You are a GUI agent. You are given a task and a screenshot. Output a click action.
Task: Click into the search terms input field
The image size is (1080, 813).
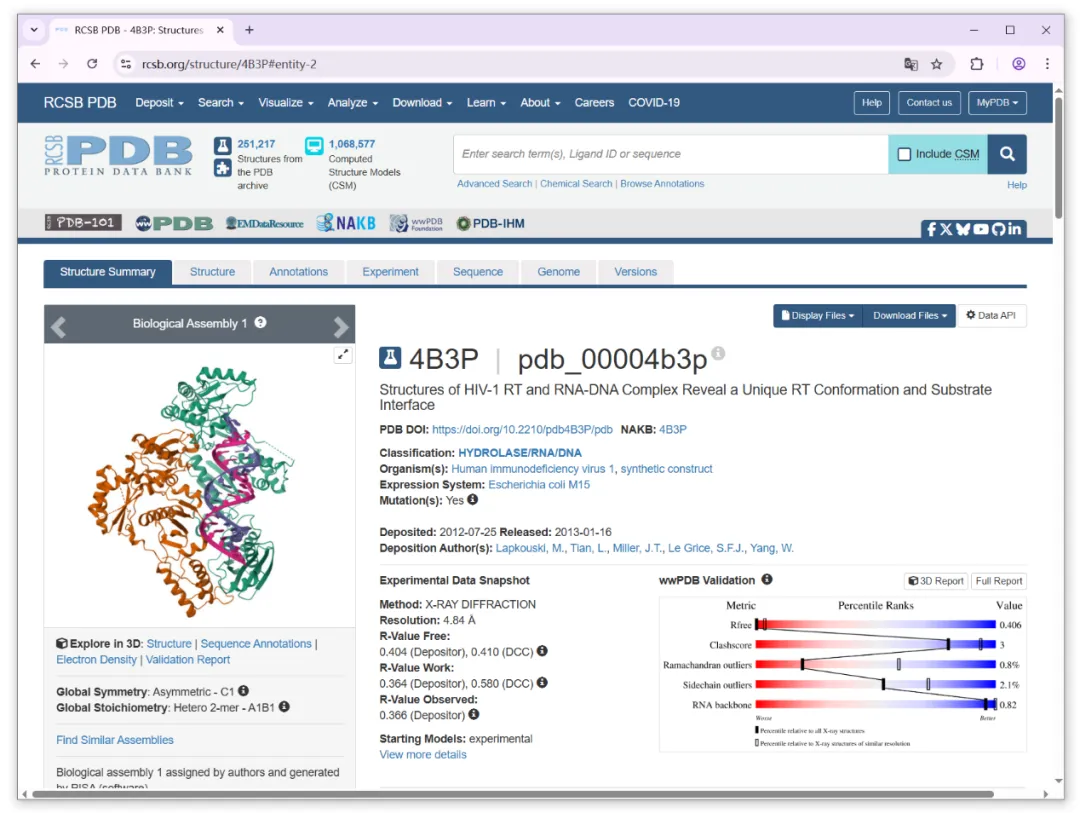670,154
